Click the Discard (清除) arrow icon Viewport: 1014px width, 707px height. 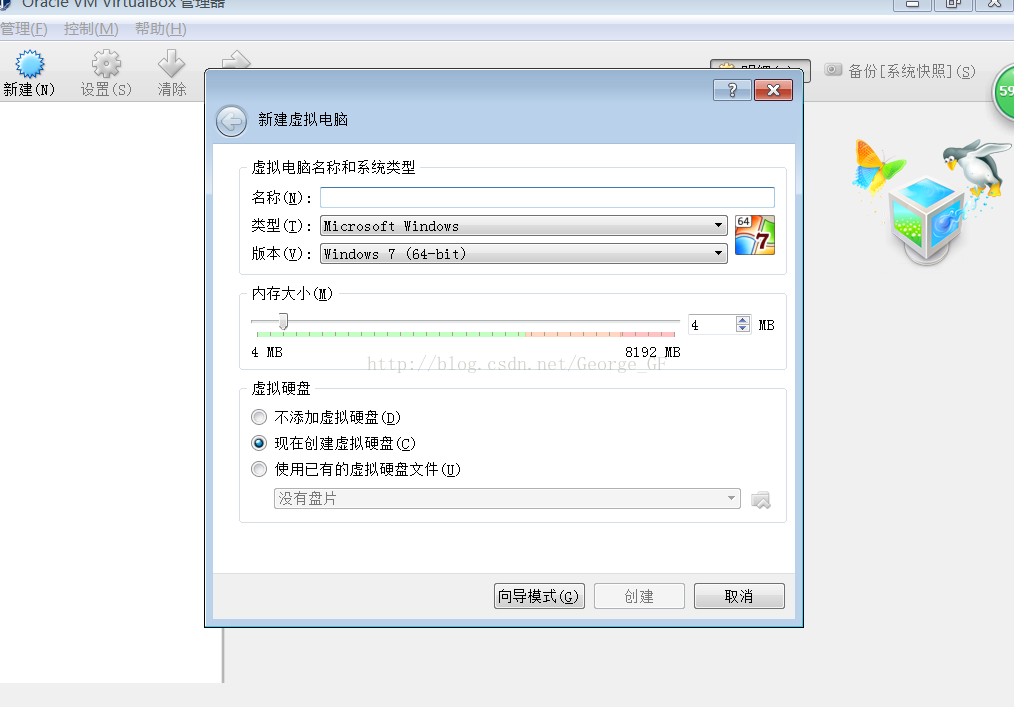[x=171, y=65]
